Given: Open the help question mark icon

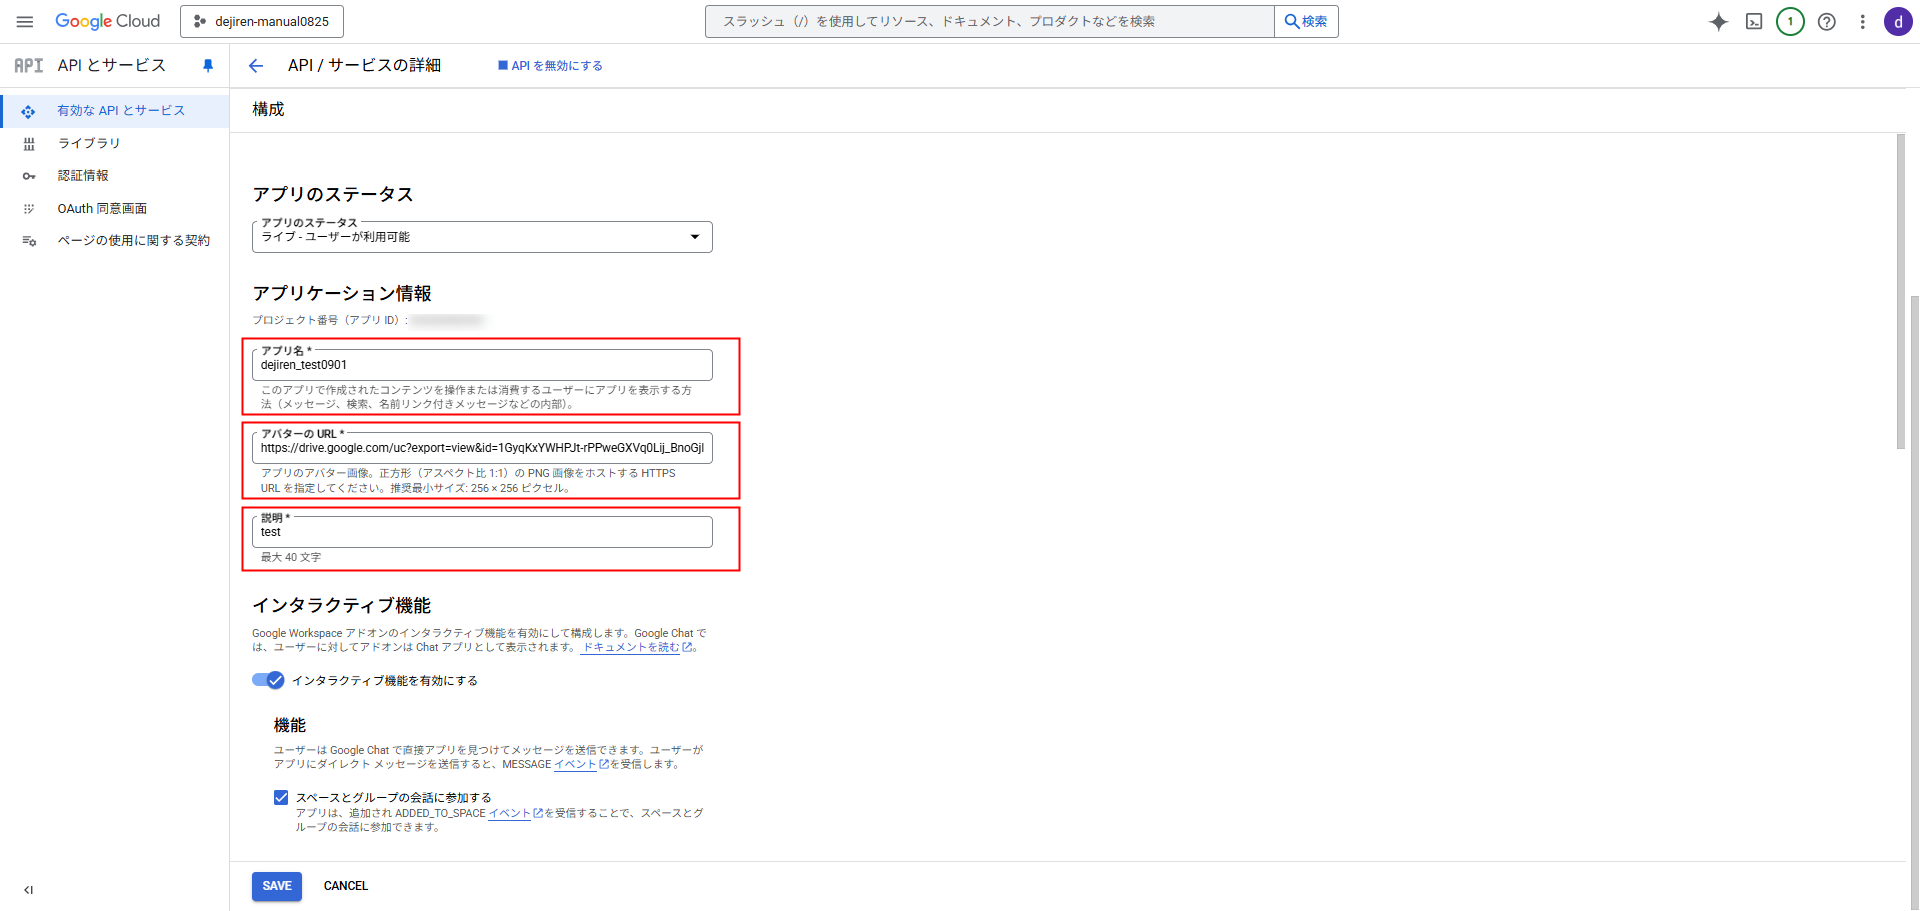Looking at the screenshot, I should click(1826, 22).
